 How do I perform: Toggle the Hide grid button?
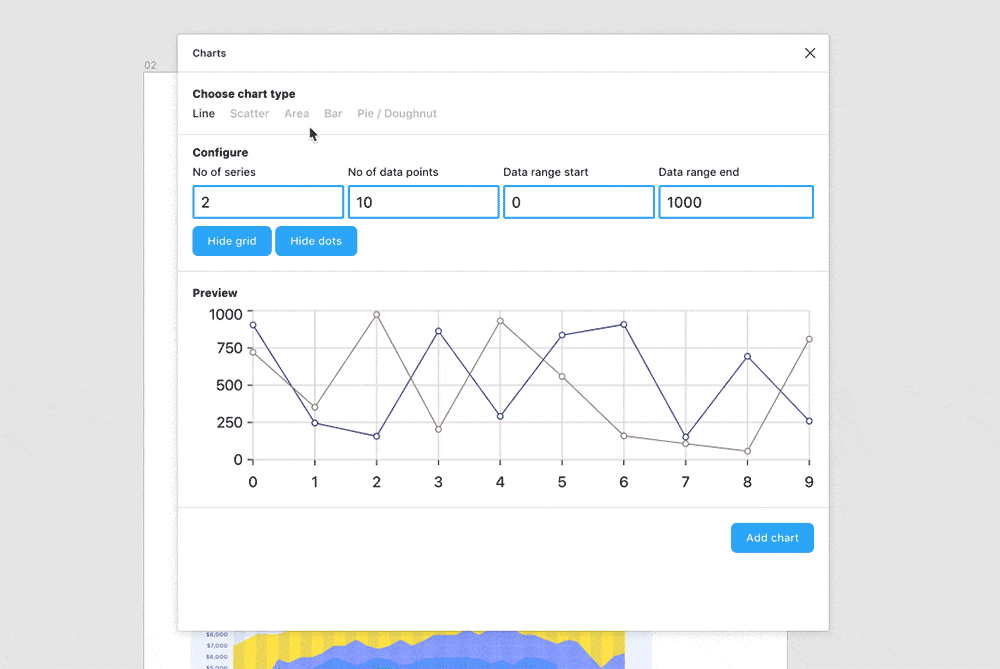pyautogui.click(x=232, y=241)
